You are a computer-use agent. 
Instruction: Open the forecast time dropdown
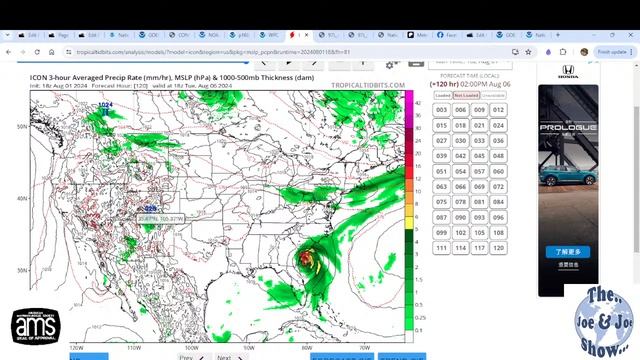pyautogui.click(x=470, y=63)
